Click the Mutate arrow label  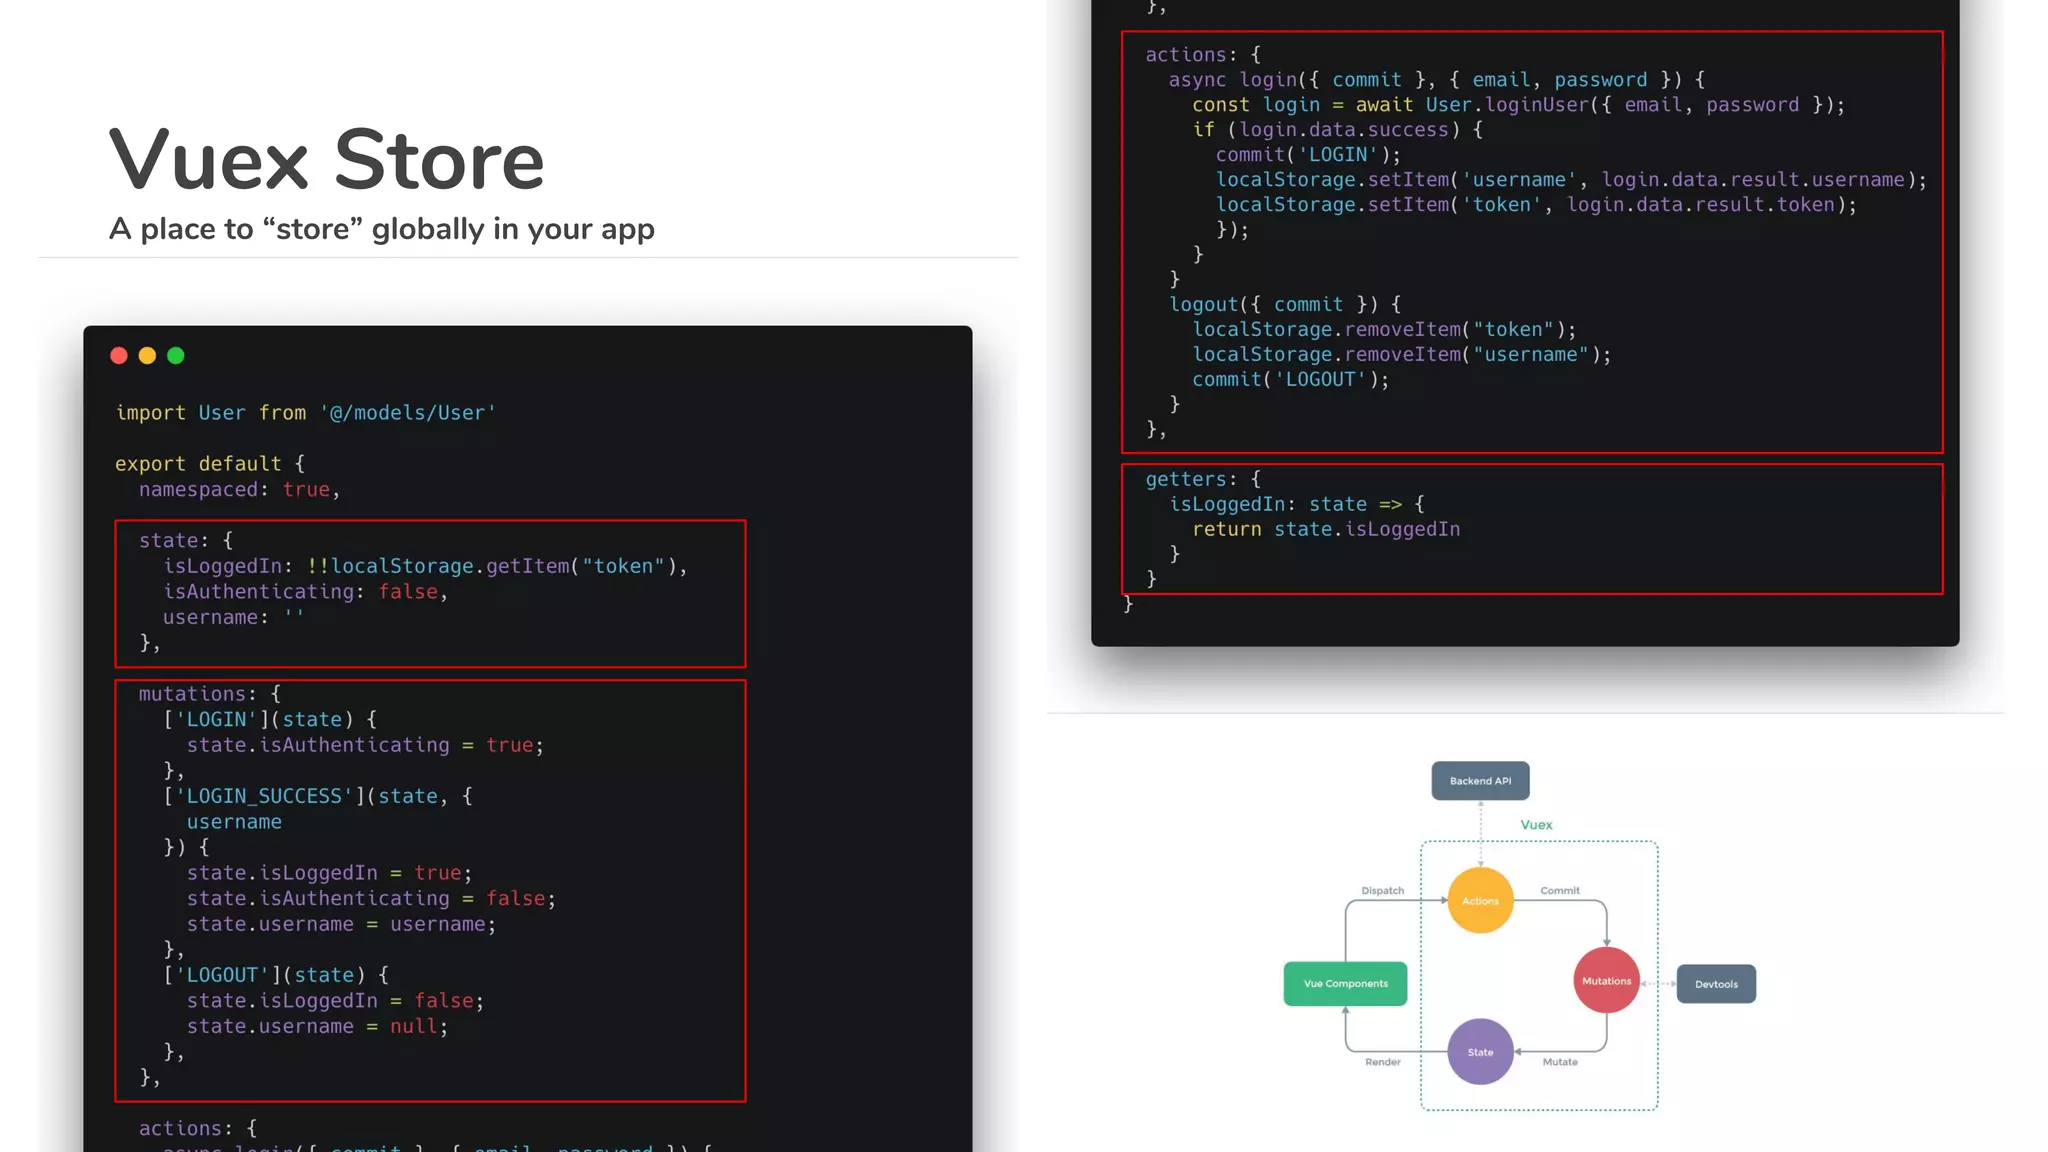click(x=1559, y=1062)
